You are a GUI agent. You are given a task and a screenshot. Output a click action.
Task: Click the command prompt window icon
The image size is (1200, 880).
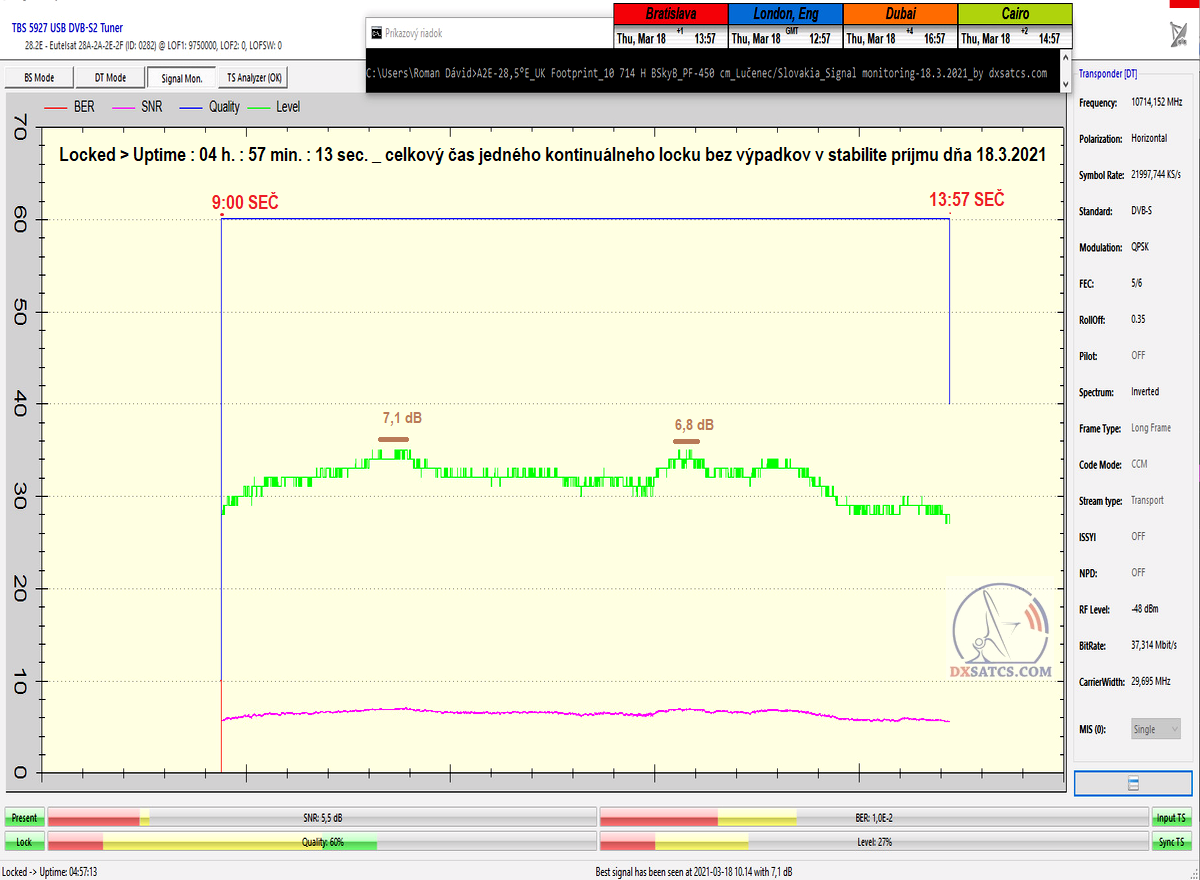(x=375, y=33)
